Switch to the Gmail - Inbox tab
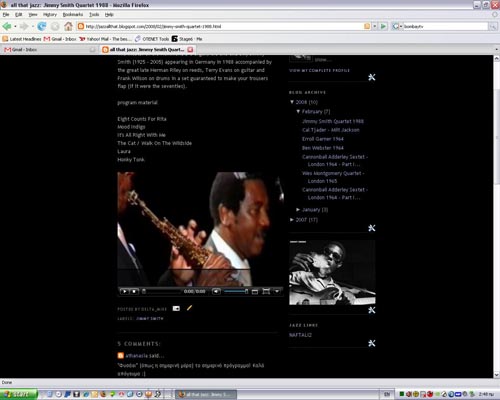Screen dimensions: 500x400 (x=49, y=50)
